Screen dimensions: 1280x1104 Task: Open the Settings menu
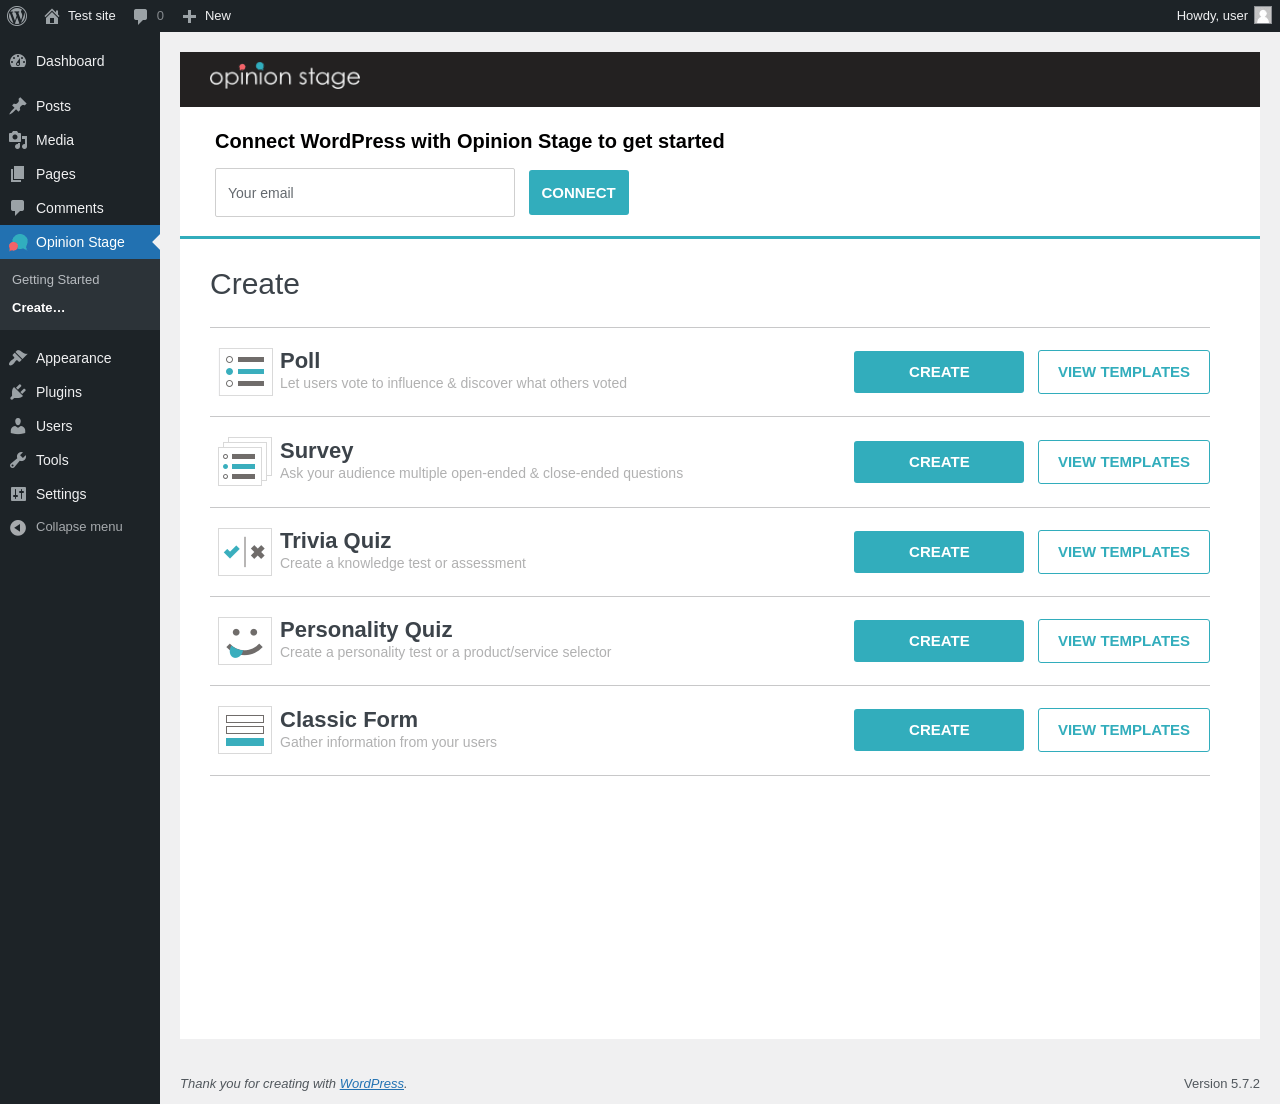point(80,494)
